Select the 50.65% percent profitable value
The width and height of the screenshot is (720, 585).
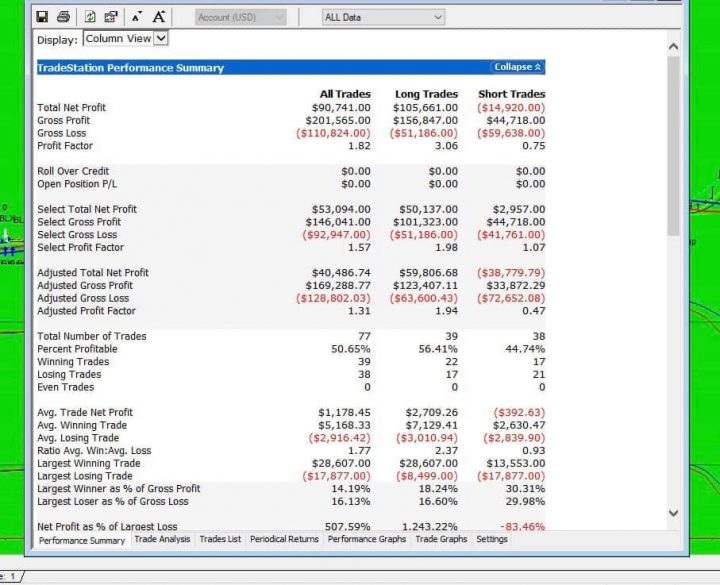coord(351,349)
